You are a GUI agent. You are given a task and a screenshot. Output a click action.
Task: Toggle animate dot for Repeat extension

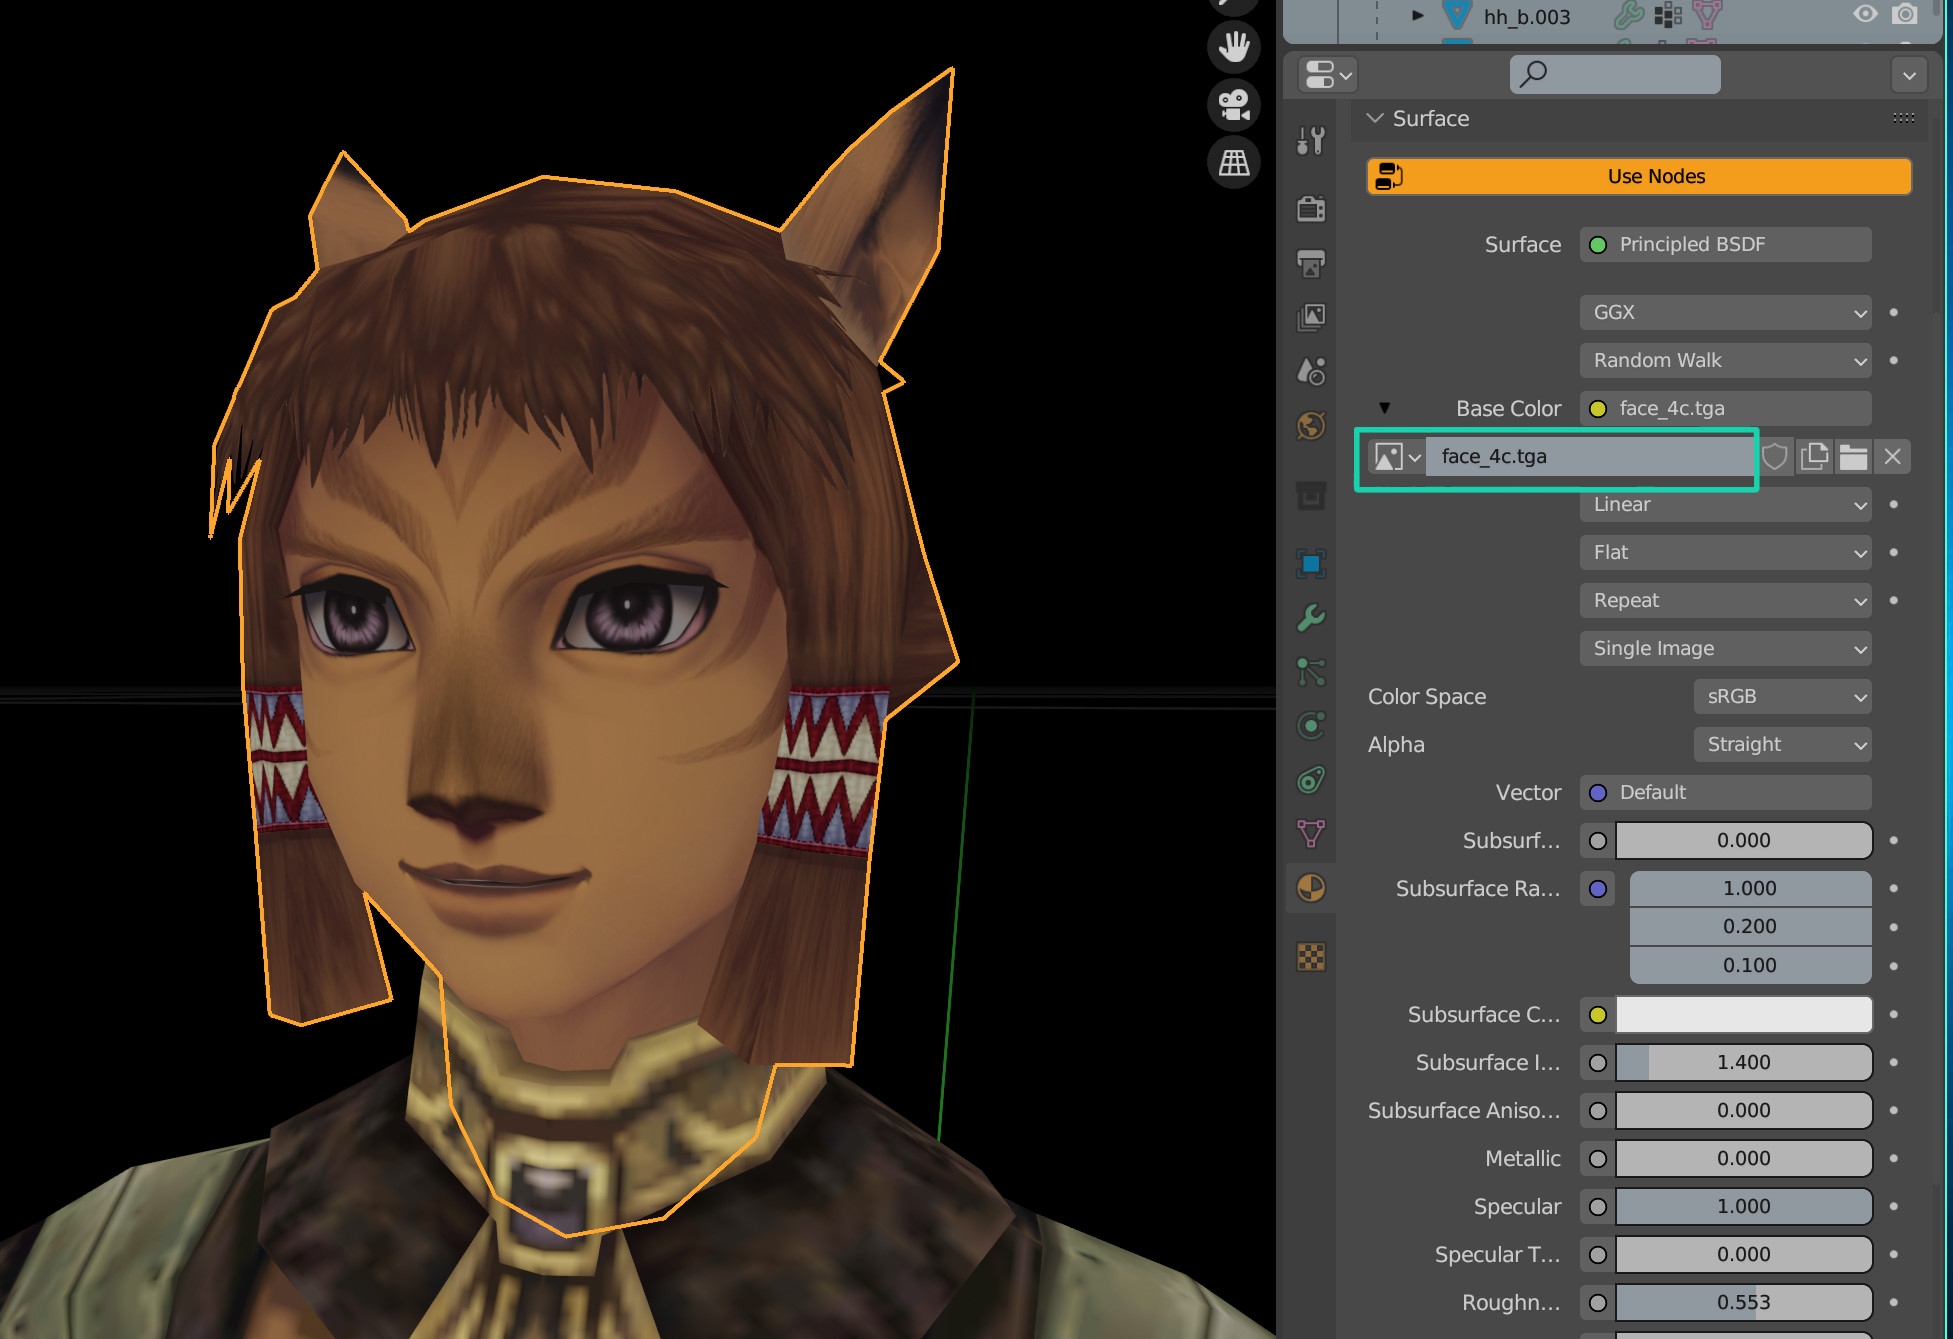pyautogui.click(x=1893, y=601)
